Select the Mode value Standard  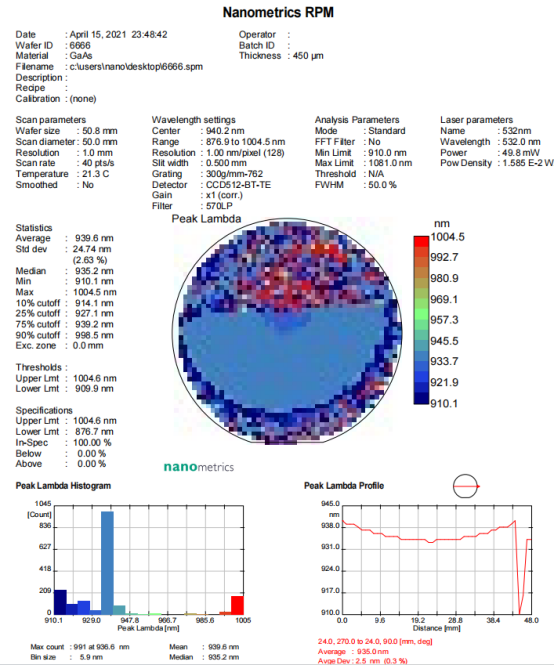(x=387, y=131)
